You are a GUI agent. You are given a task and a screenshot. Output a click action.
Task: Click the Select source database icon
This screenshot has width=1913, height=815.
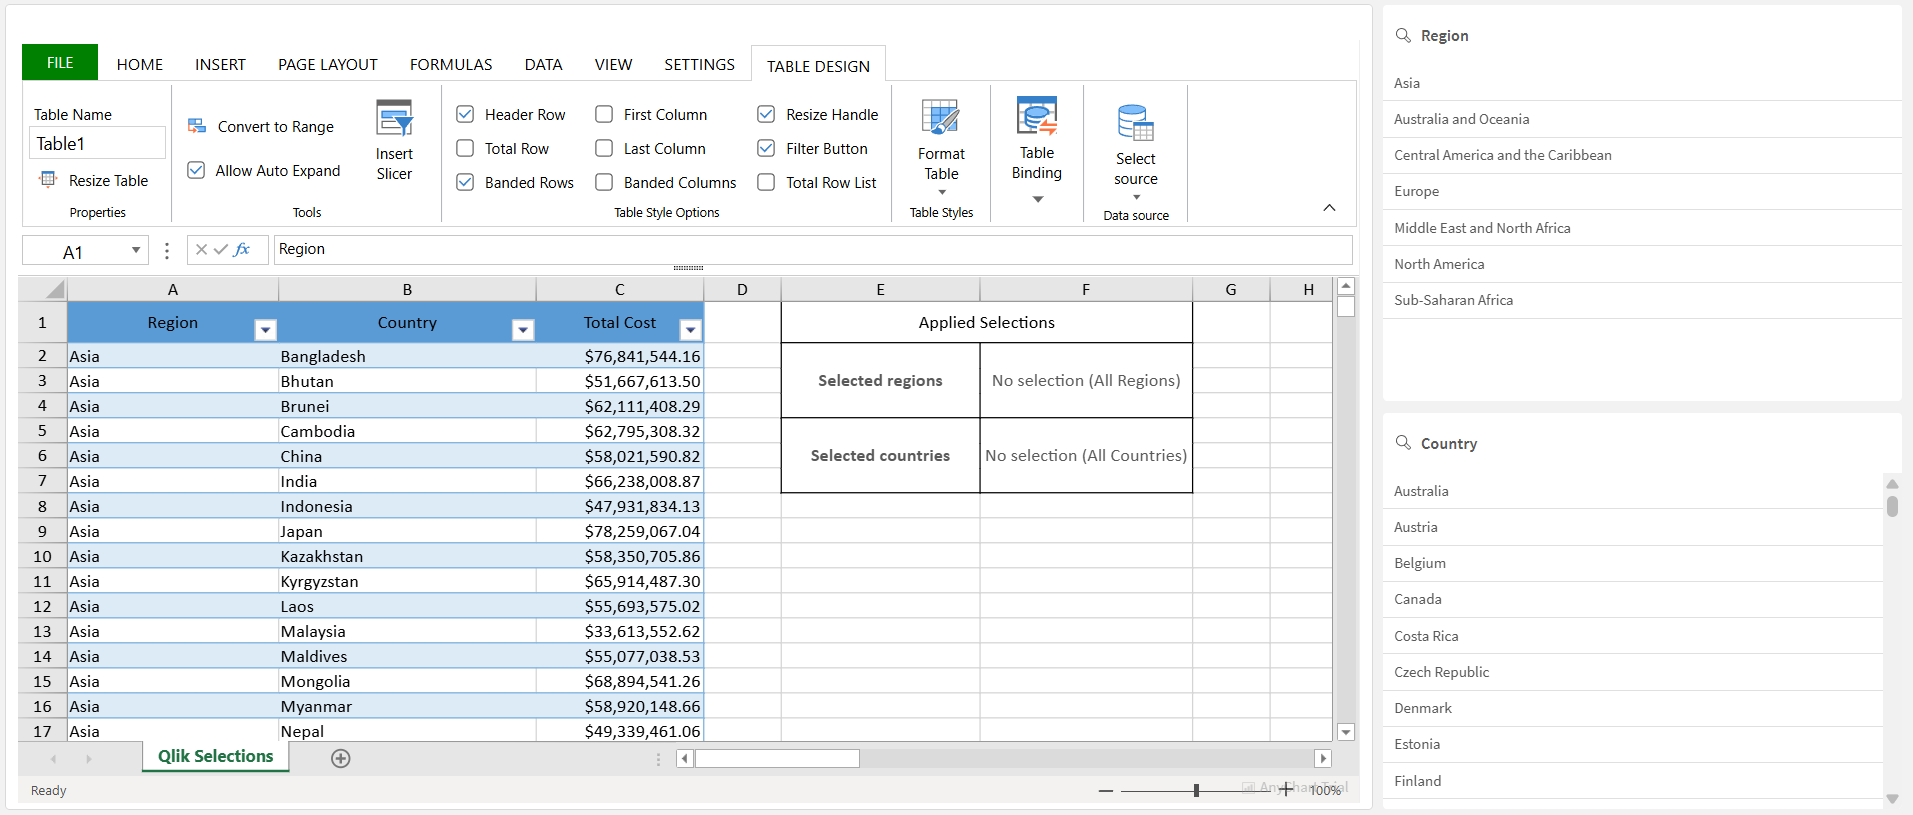[1135, 123]
